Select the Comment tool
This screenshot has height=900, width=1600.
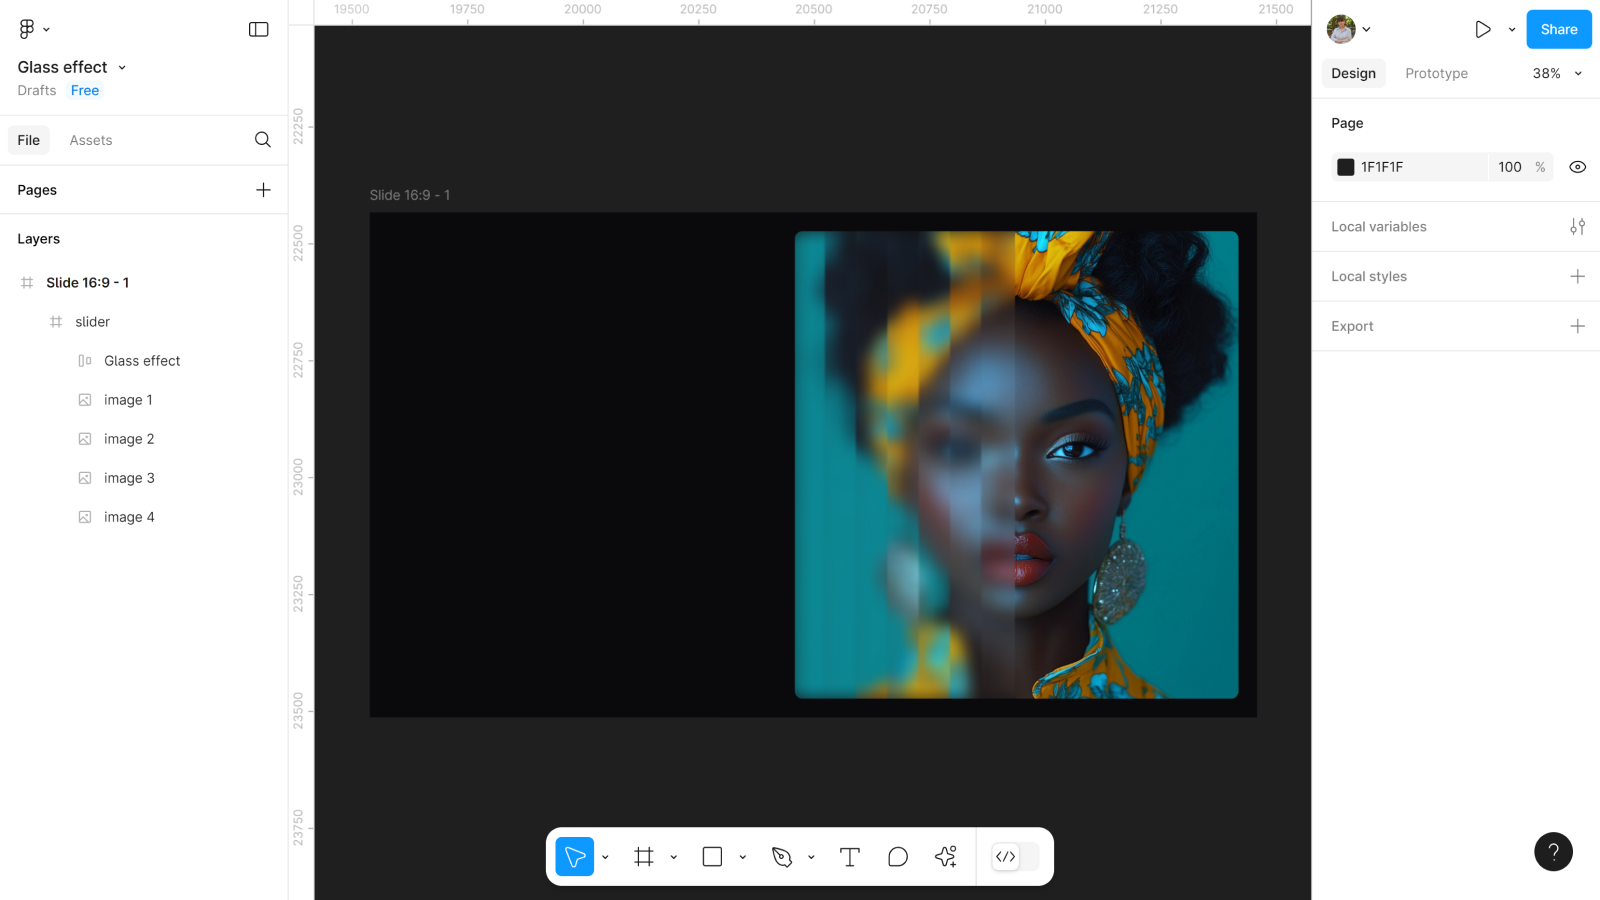[x=898, y=857]
